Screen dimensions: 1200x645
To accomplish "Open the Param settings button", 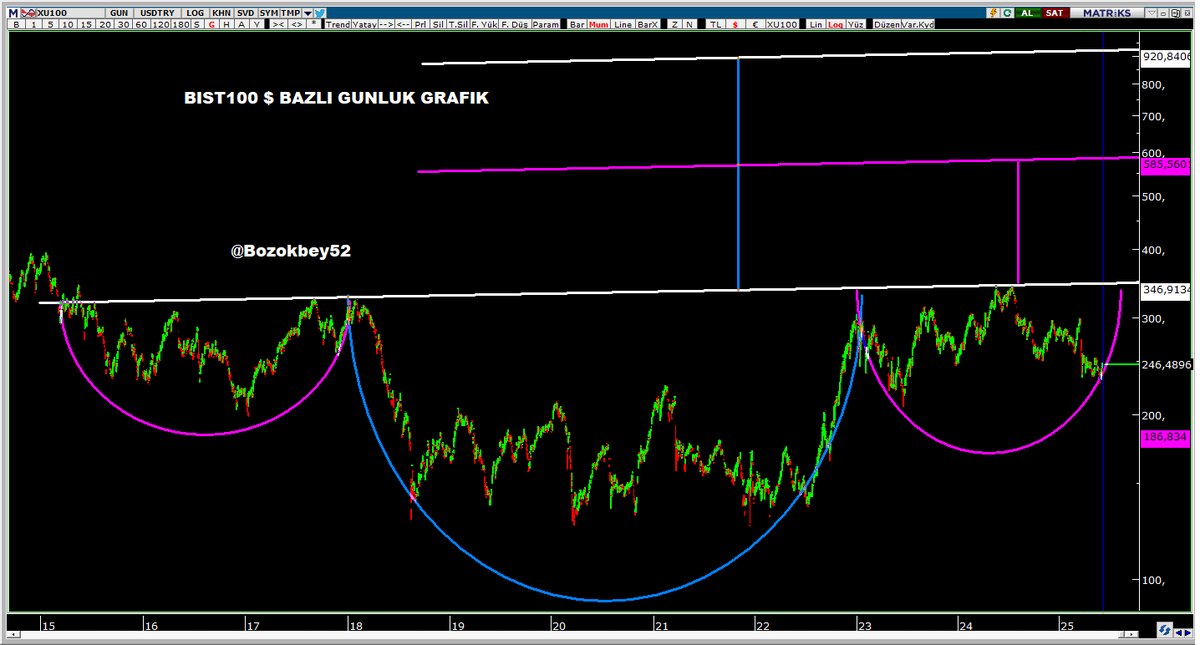I will click(x=546, y=24).
